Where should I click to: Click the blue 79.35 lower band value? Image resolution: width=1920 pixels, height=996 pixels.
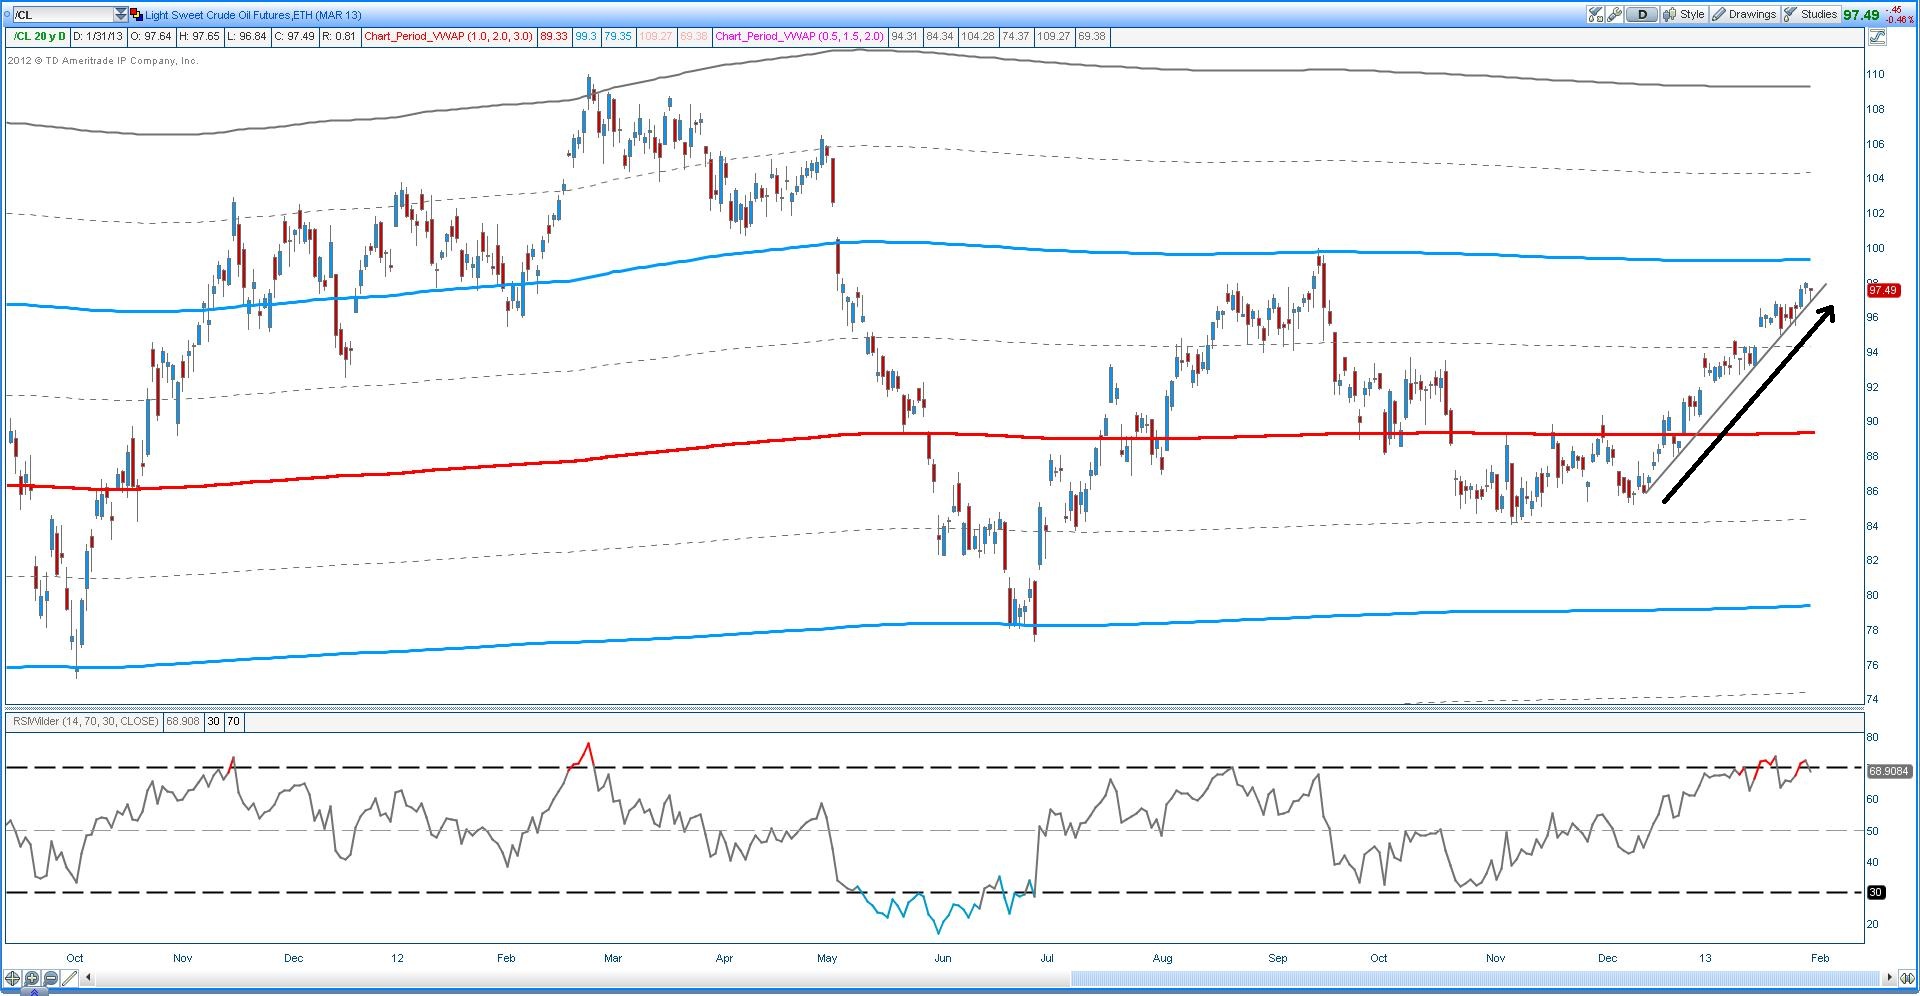pyautogui.click(x=618, y=37)
